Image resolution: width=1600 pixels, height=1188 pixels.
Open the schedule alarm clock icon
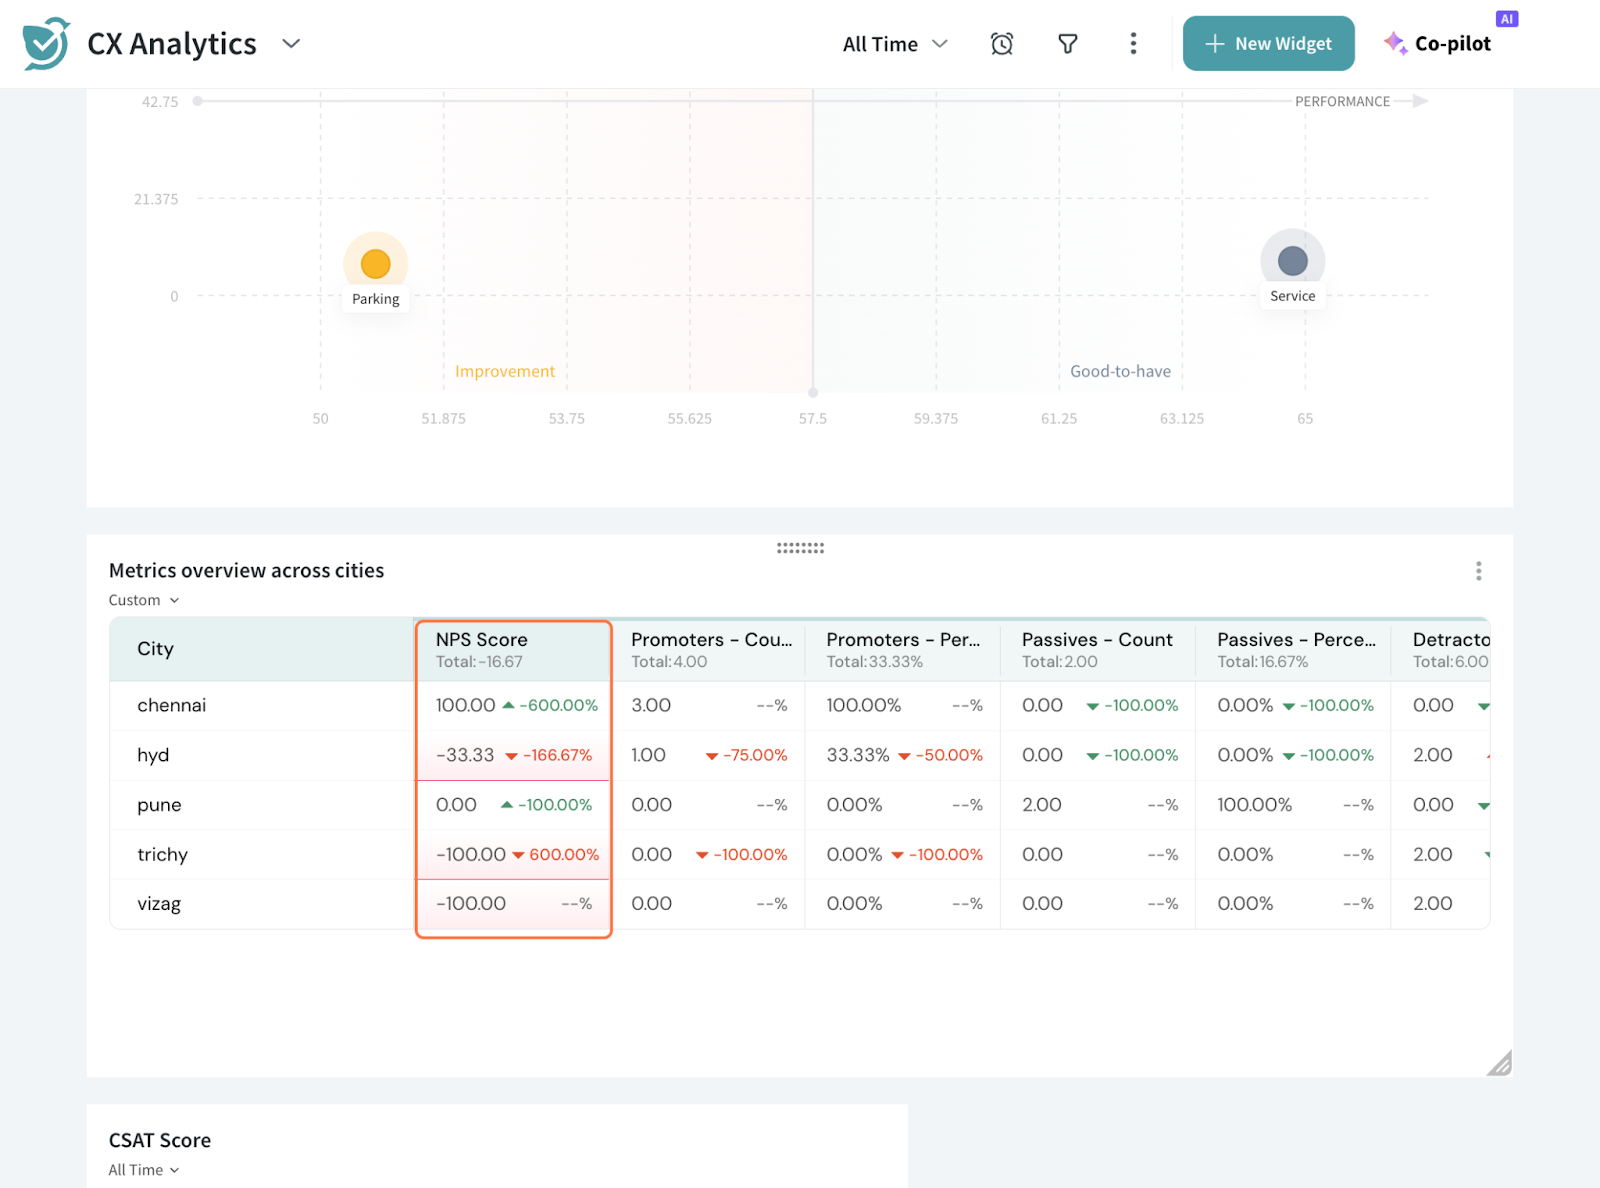pyautogui.click(x=1001, y=44)
